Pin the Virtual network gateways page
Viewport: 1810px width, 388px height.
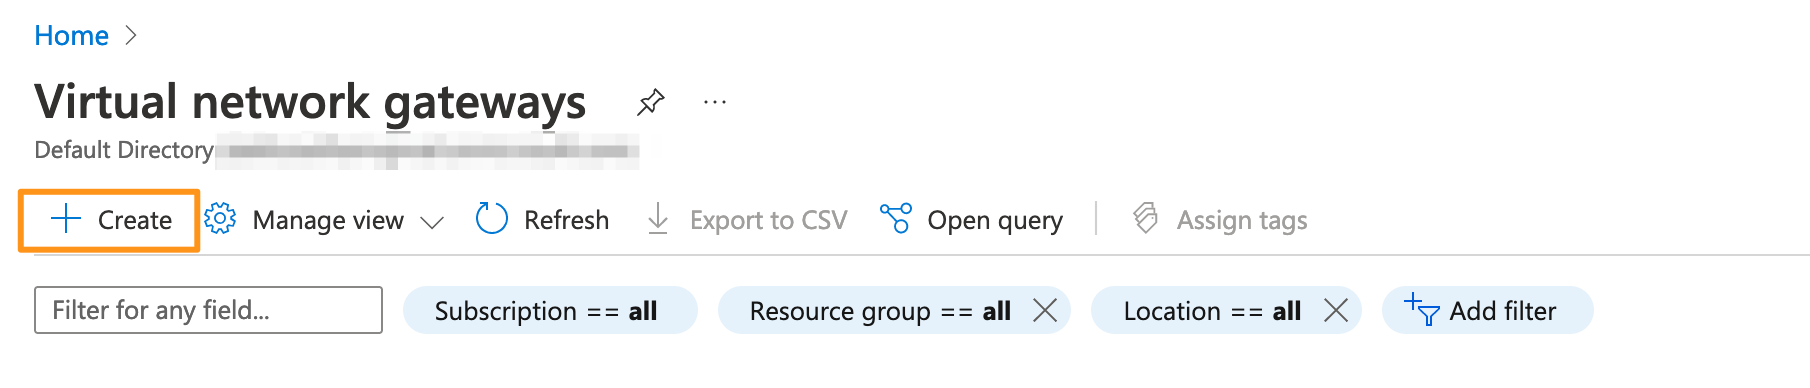point(651,102)
